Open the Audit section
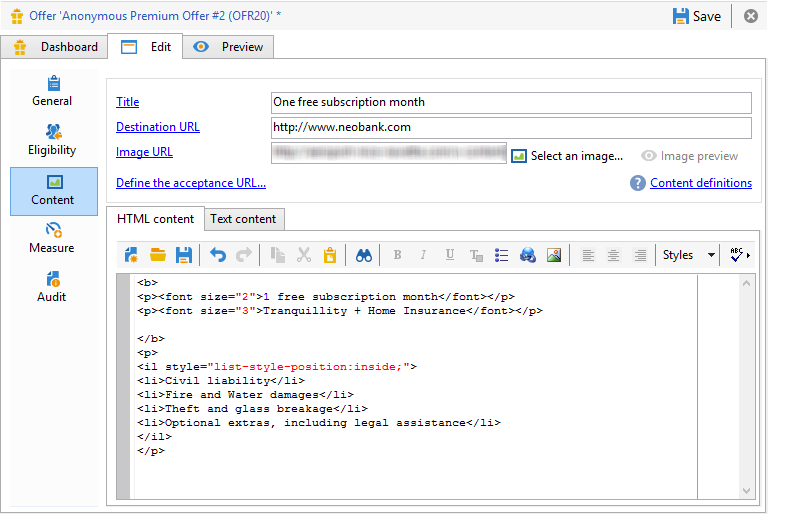 coord(52,287)
